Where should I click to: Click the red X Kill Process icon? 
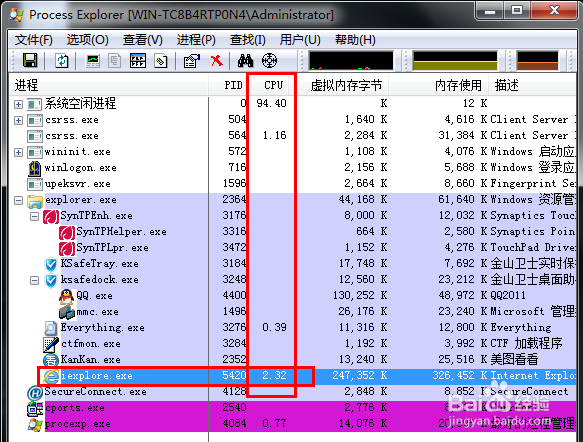[x=216, y=60]
